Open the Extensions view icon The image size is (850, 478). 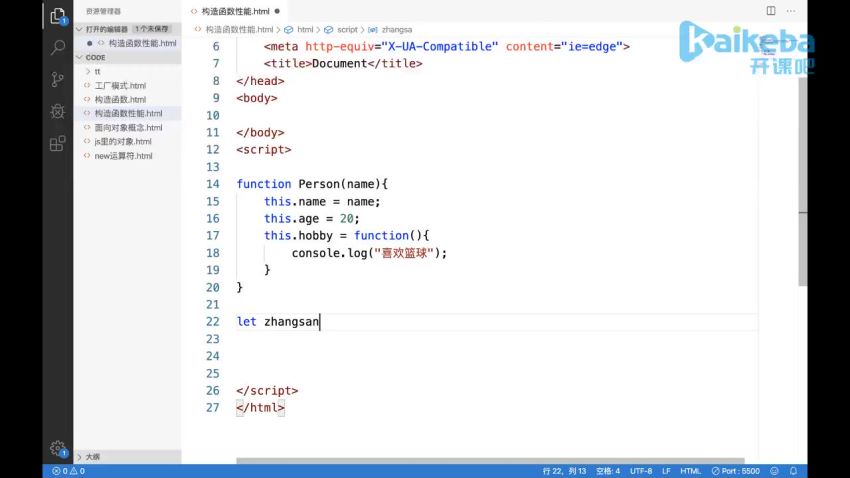pyautogui.click(x=57, y=144)
